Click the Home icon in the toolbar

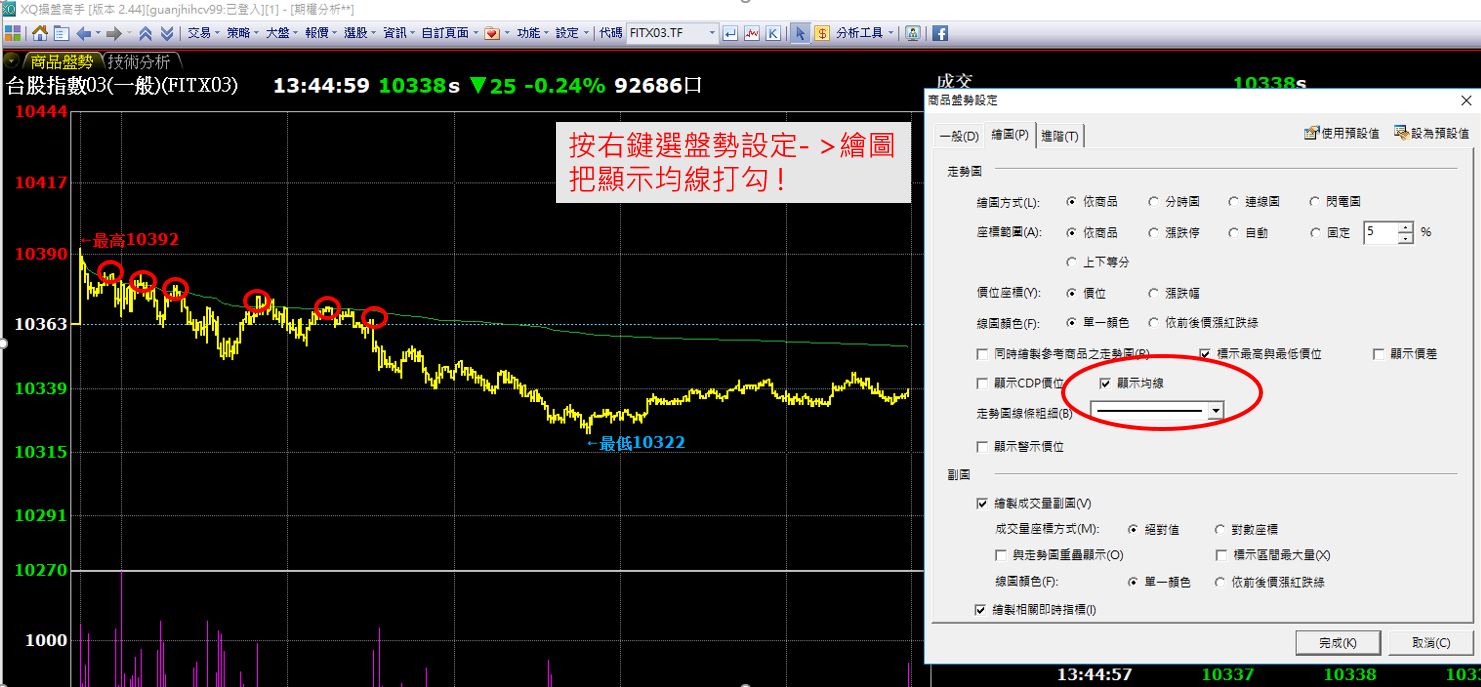pyautogui.click(x=40, y=33)
